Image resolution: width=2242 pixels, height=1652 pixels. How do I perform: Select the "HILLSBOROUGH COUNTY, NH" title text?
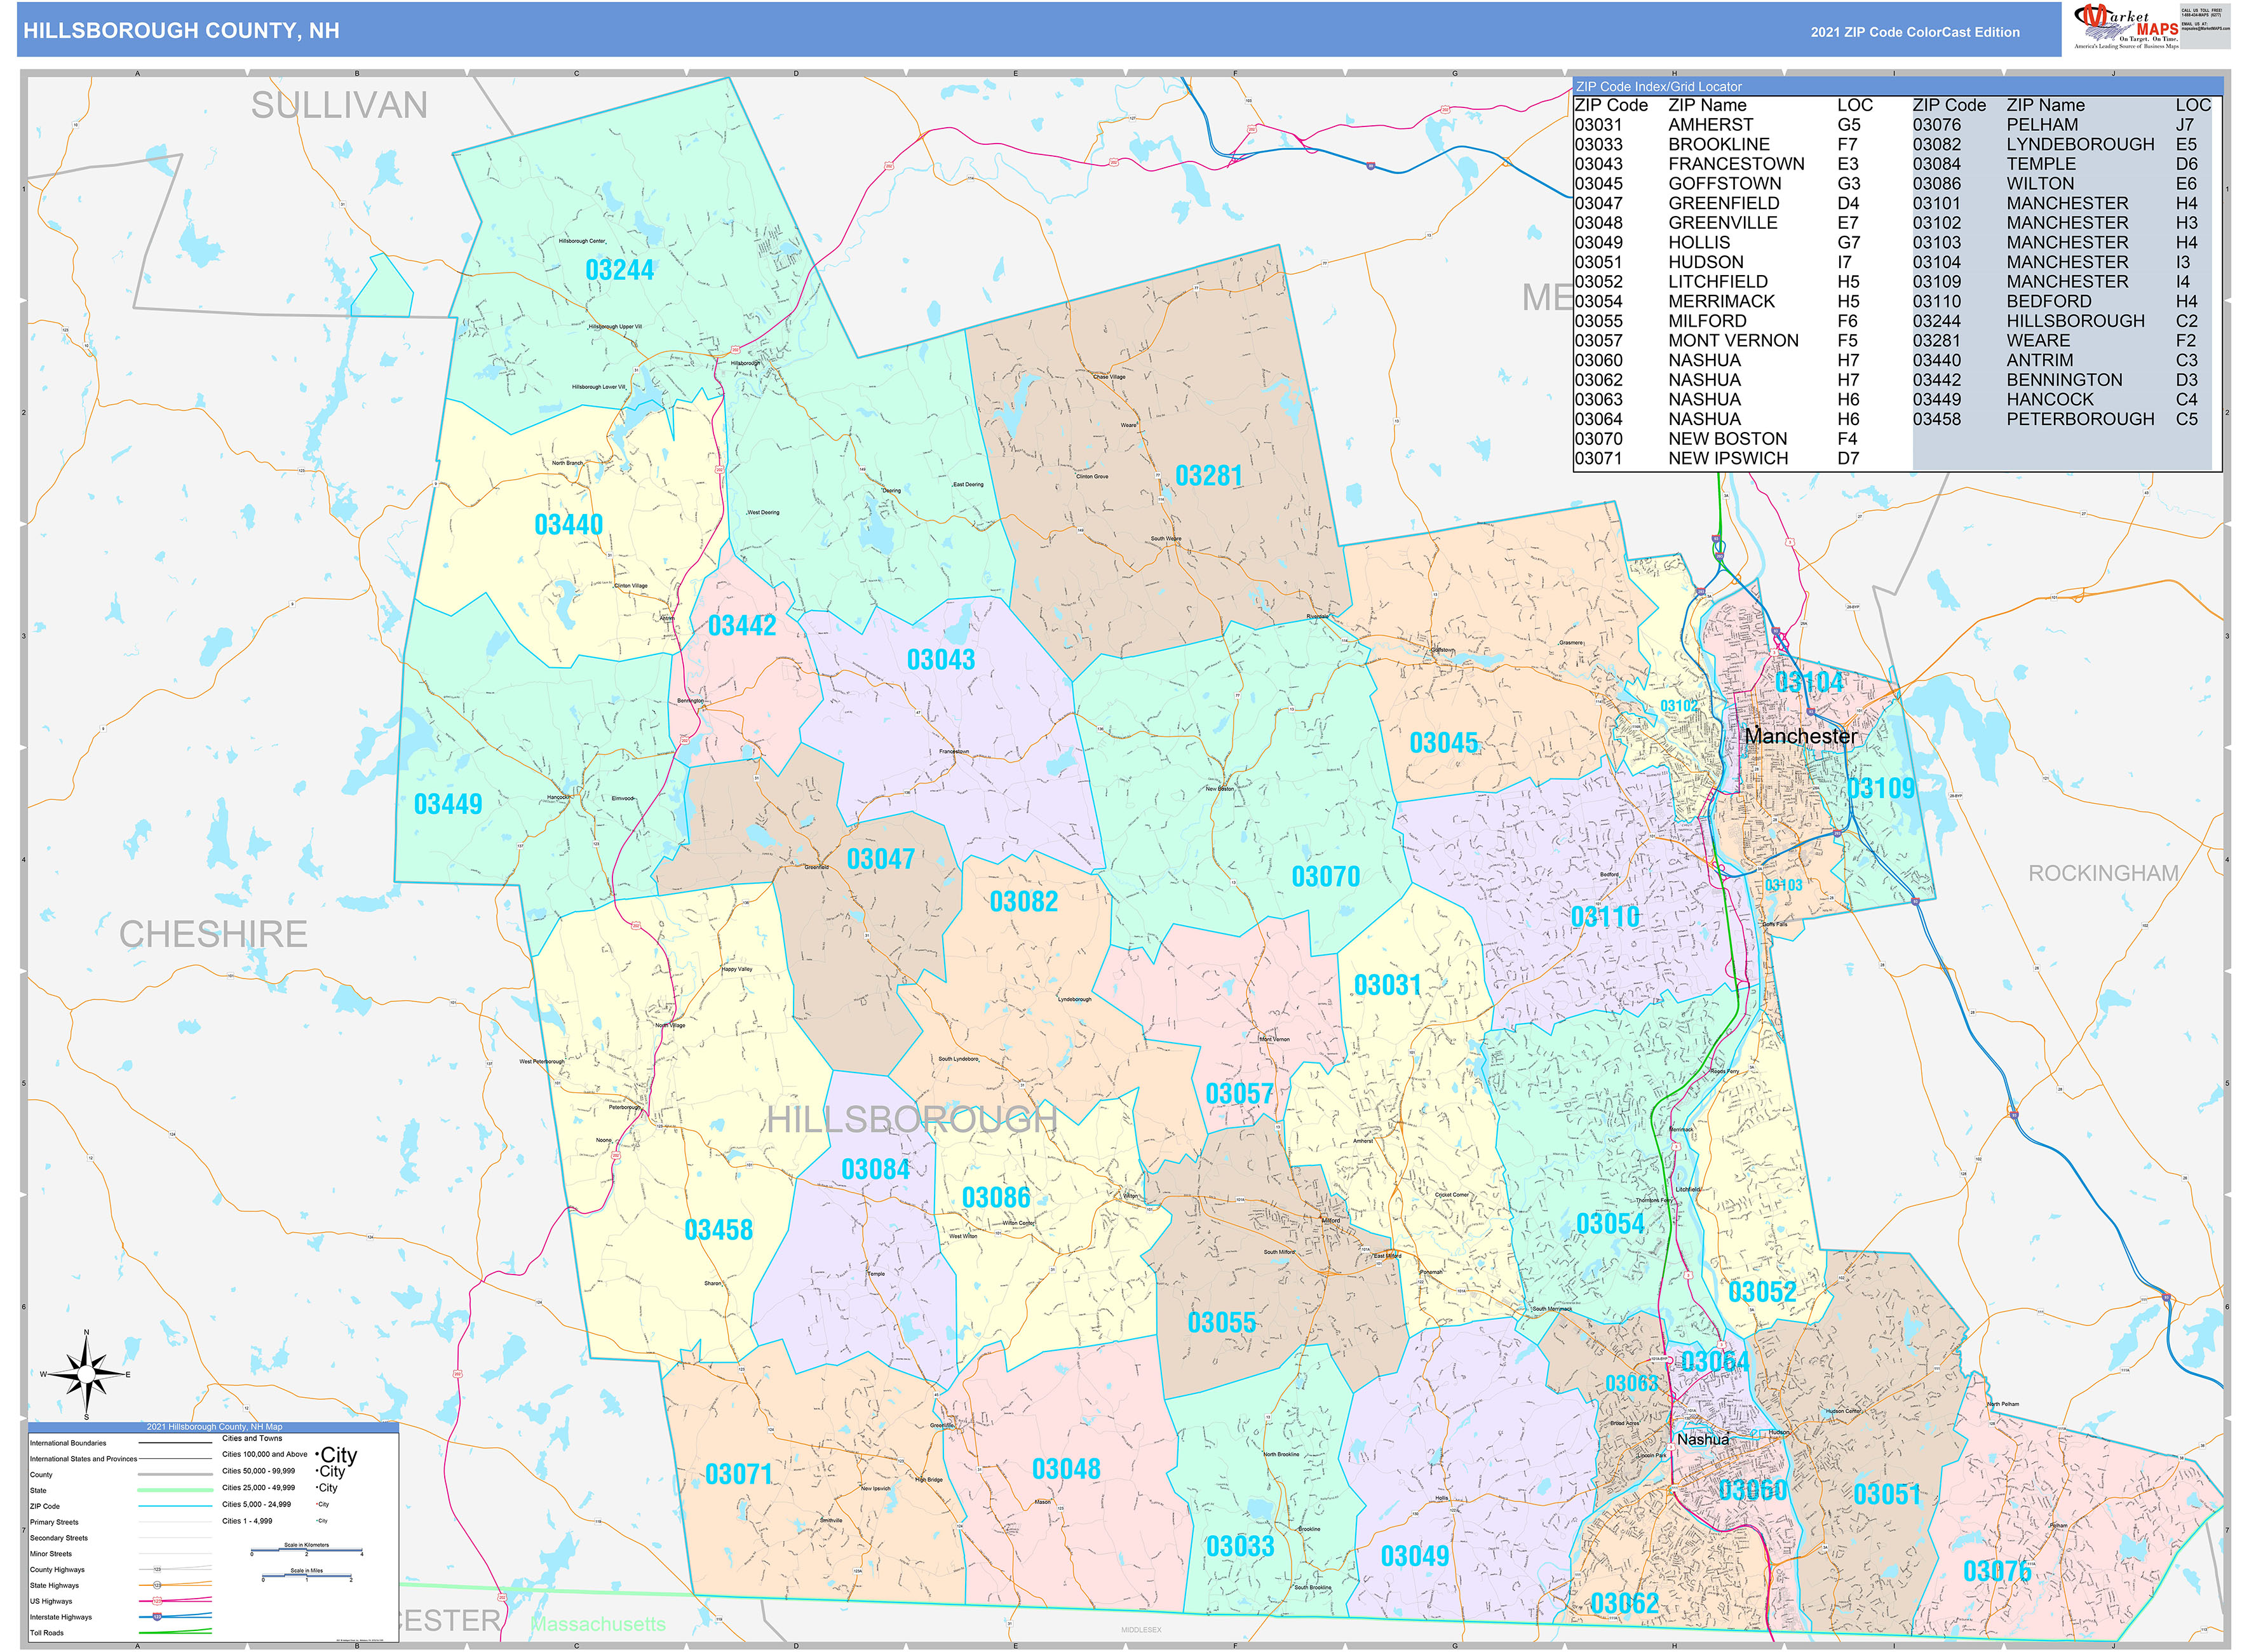coord(181,30)
